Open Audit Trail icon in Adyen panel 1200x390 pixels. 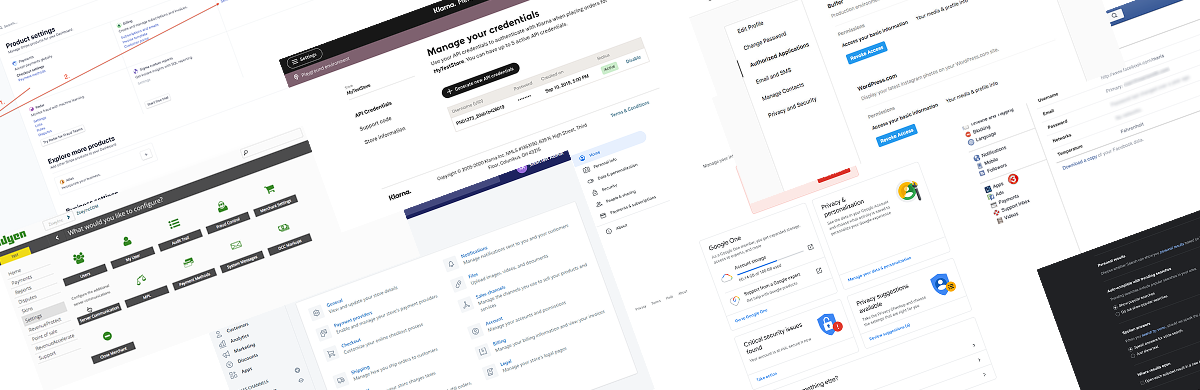click(174, 223)
